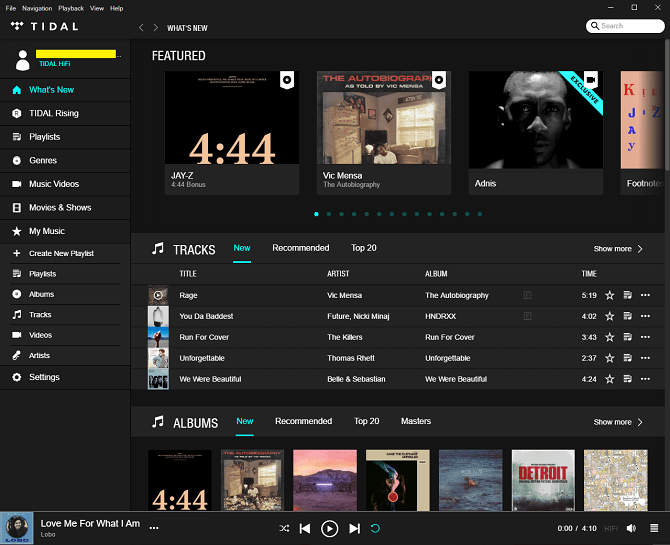Open the File menu
The image size is (670, 545).
11,8
